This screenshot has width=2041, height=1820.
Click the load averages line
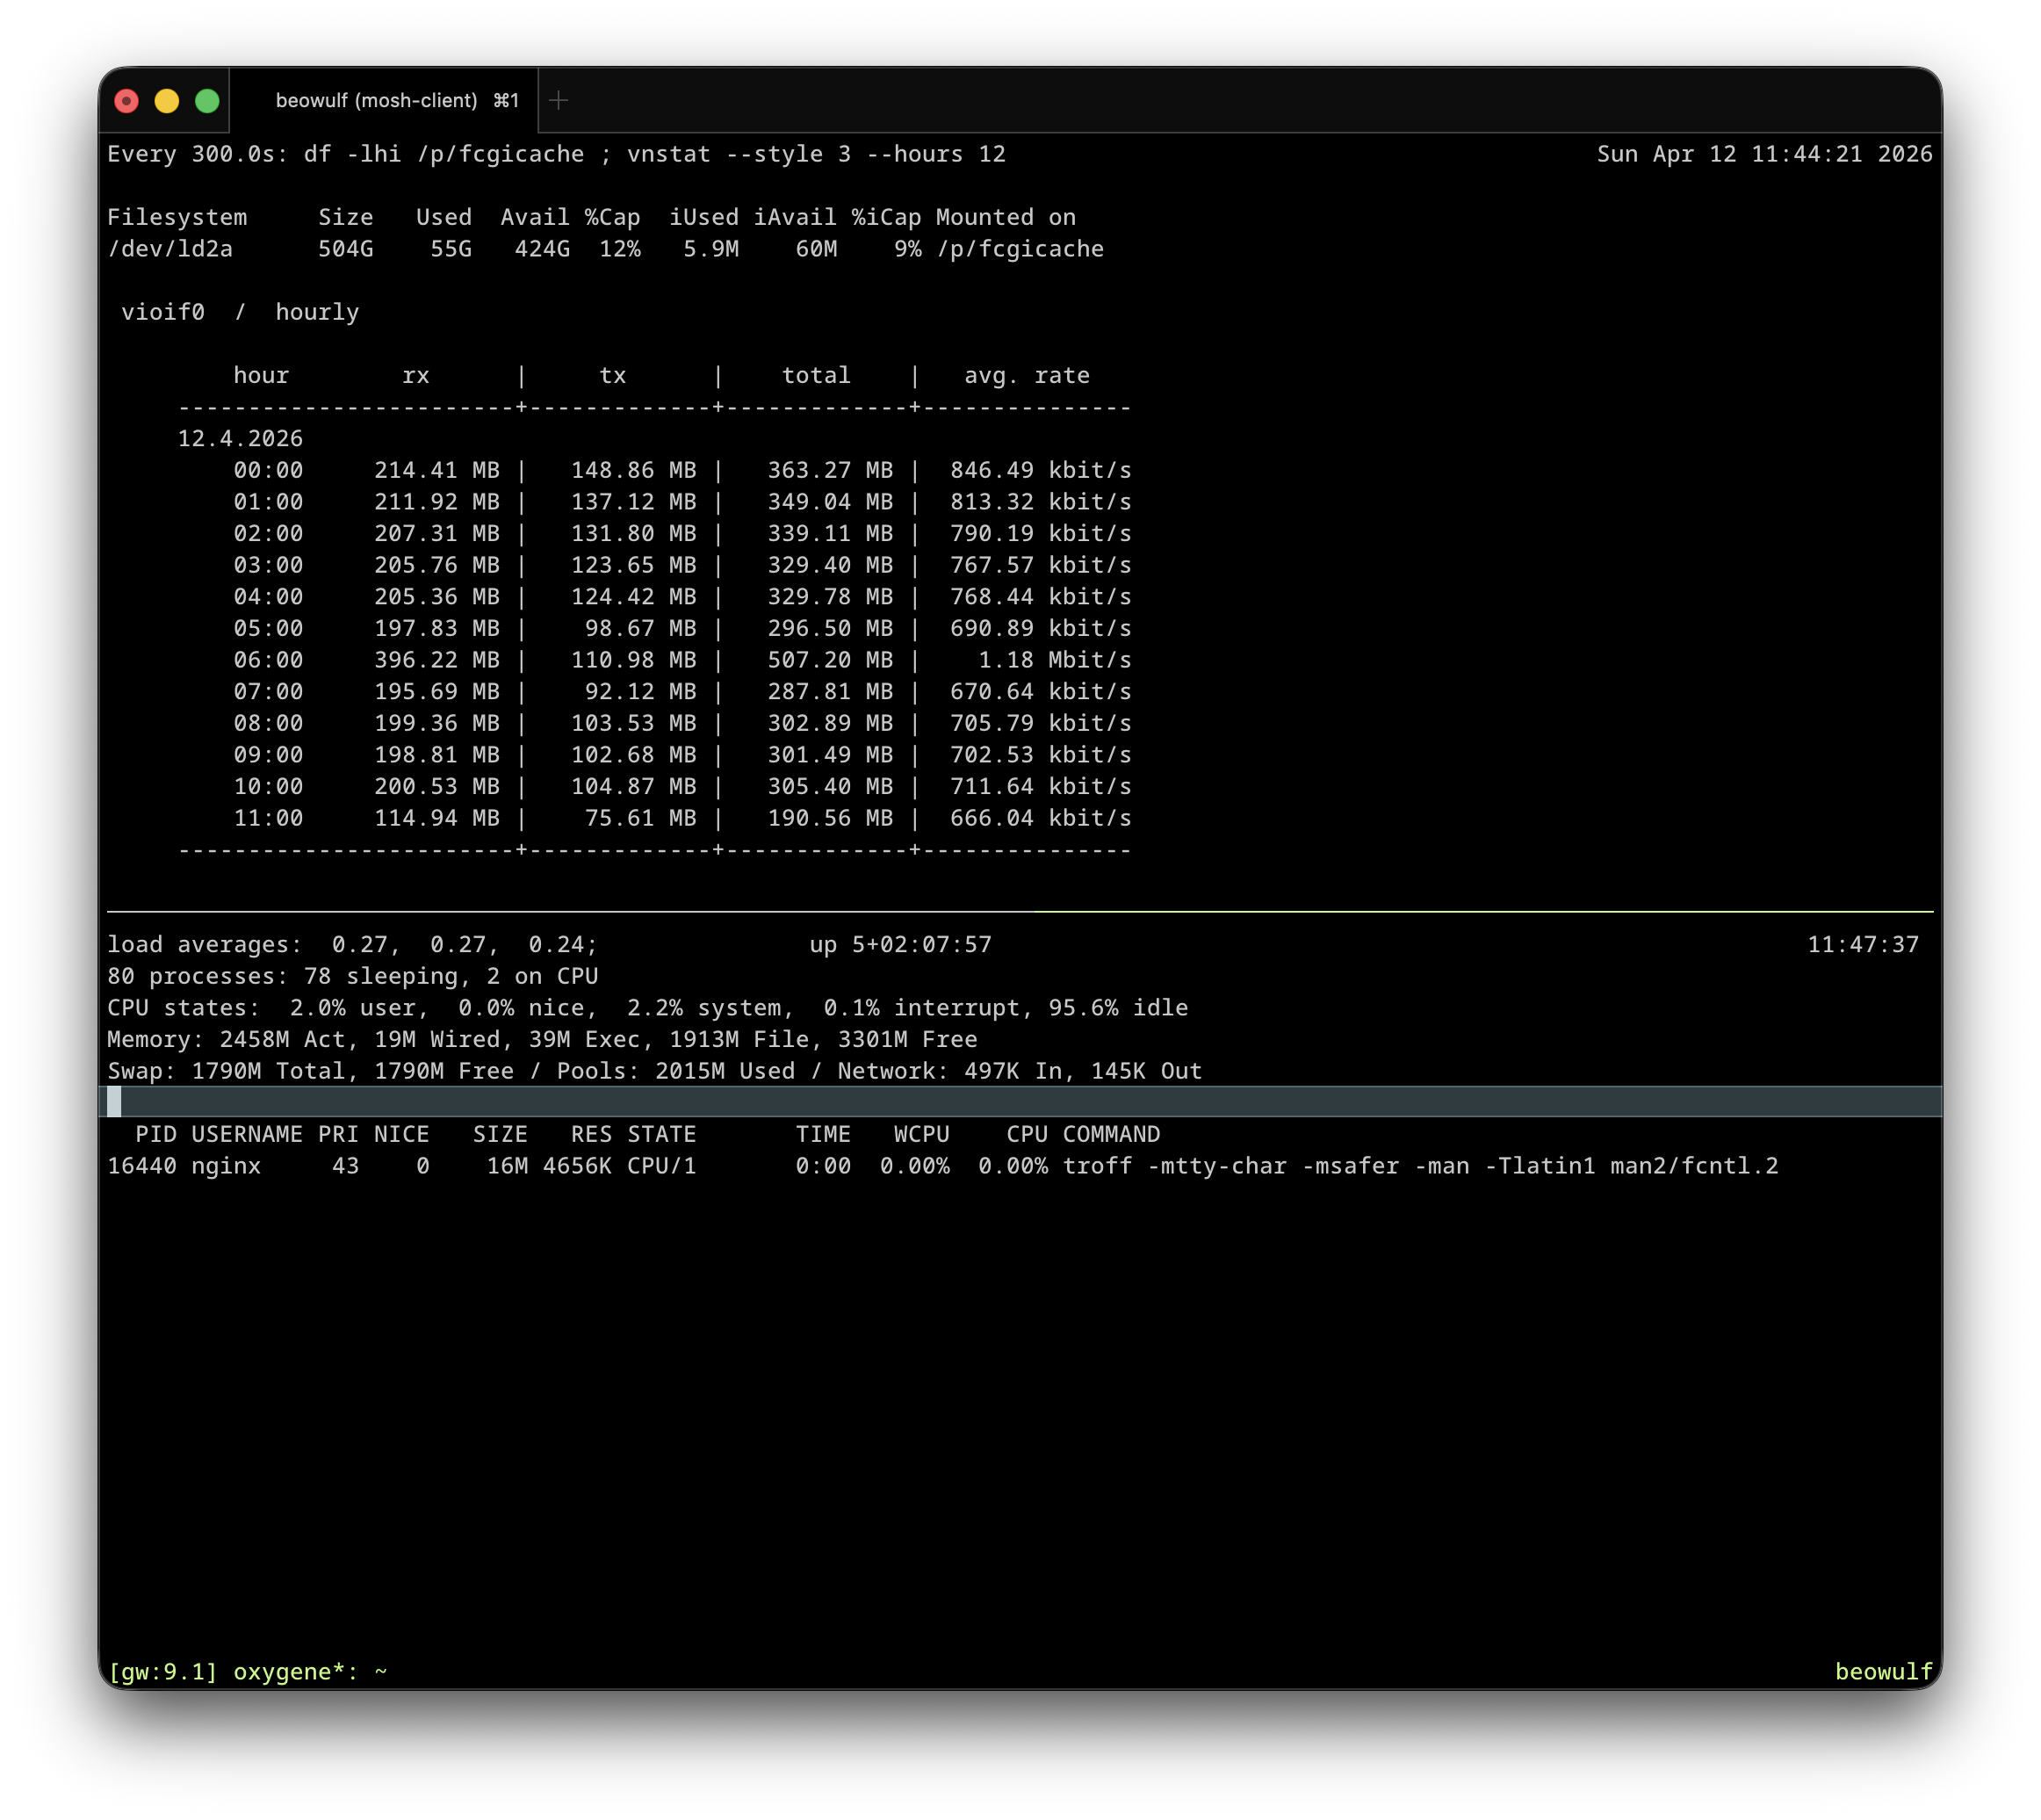[x=352, y=945]
